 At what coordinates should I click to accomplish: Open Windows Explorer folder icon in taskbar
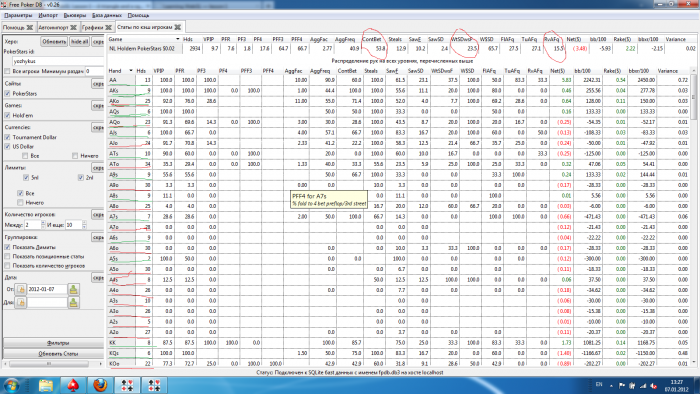pos(46,385)
